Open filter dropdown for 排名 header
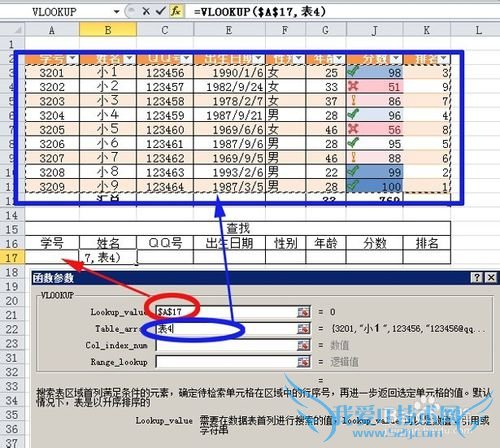This screenshot has width=500, height=448. click(x=443, y=59)
